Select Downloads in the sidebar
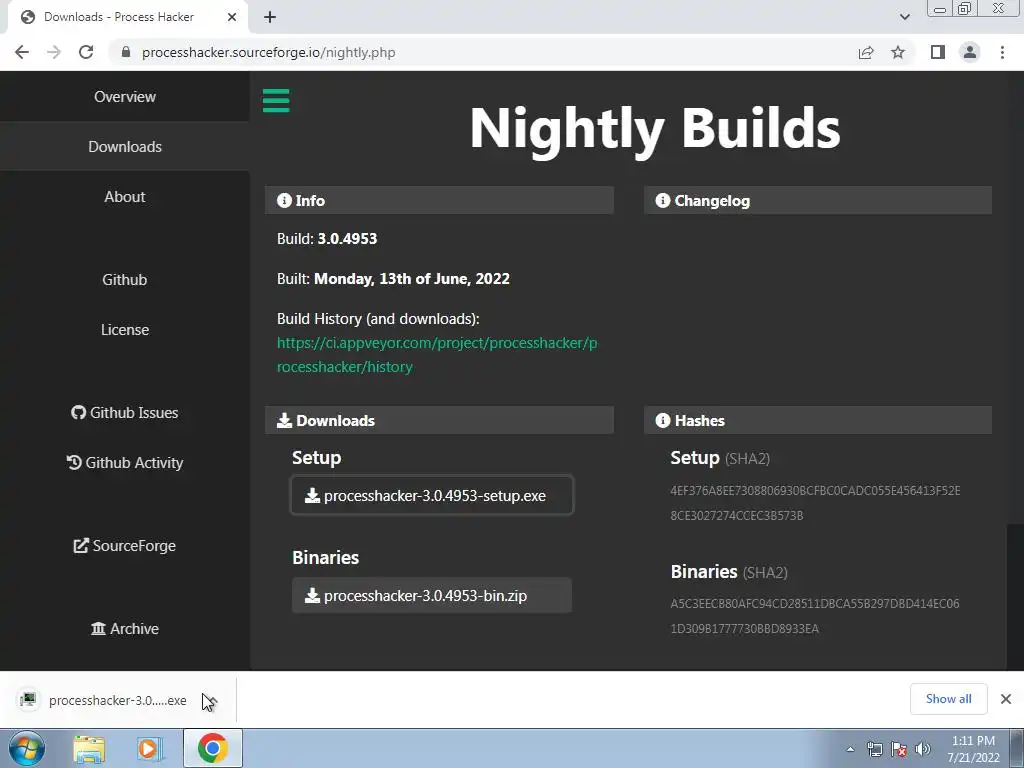Screen dimensions: 1024x768 [x=125, y=146]
